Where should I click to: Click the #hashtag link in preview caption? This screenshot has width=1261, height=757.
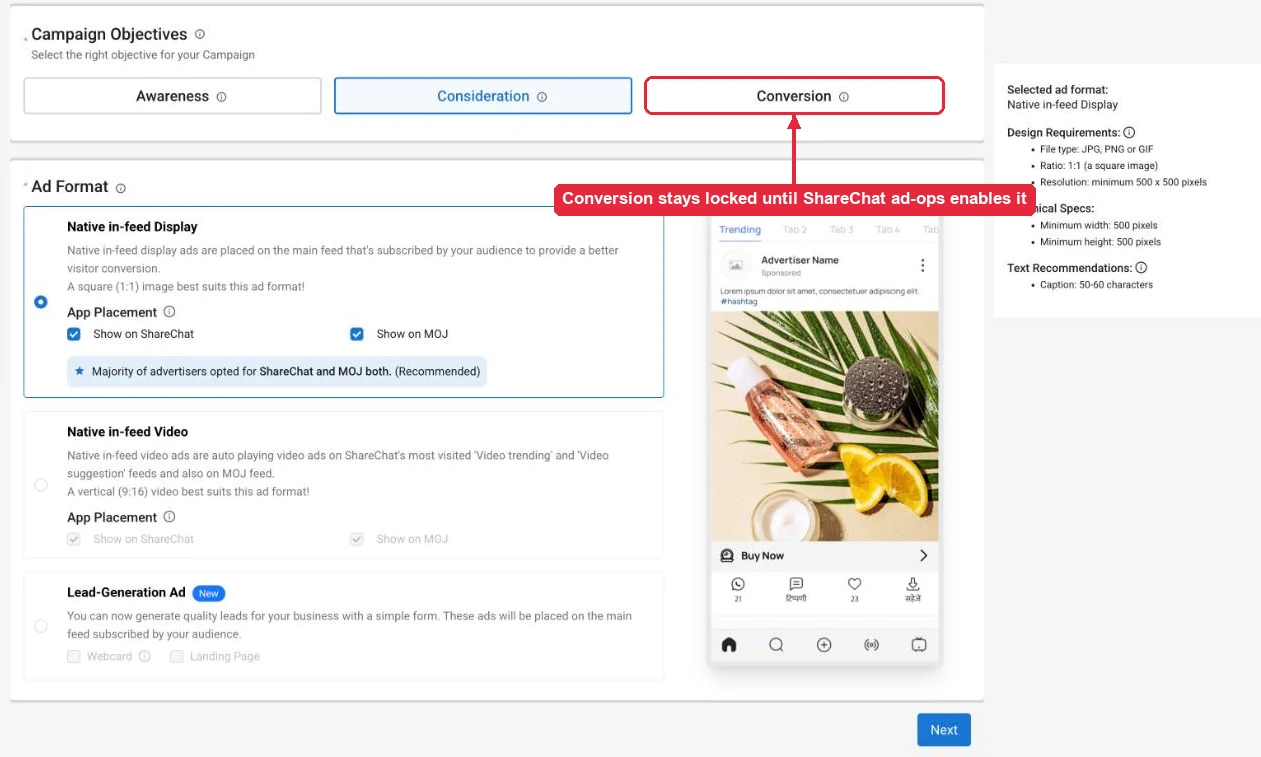pos(739,301)
